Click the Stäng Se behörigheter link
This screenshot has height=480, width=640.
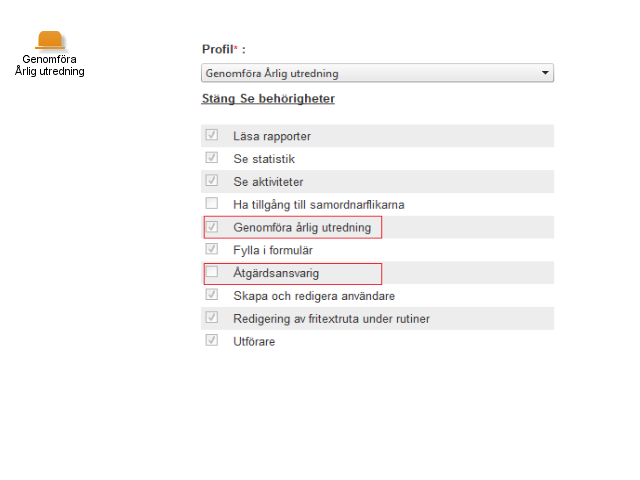268,99
